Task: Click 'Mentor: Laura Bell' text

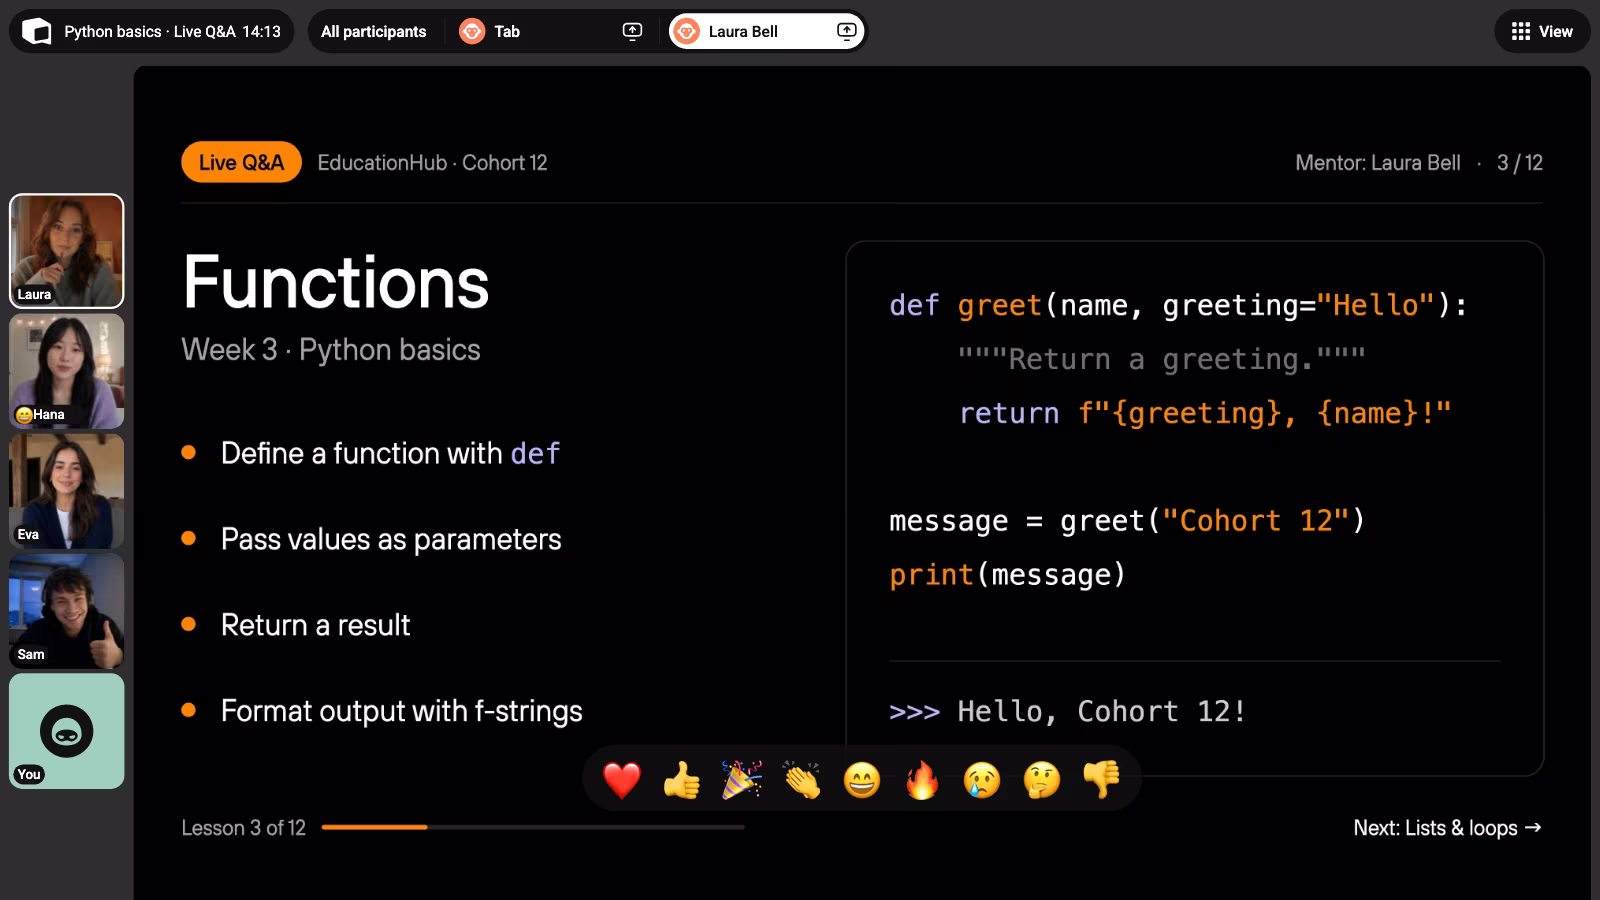Action: (1377, 162)
